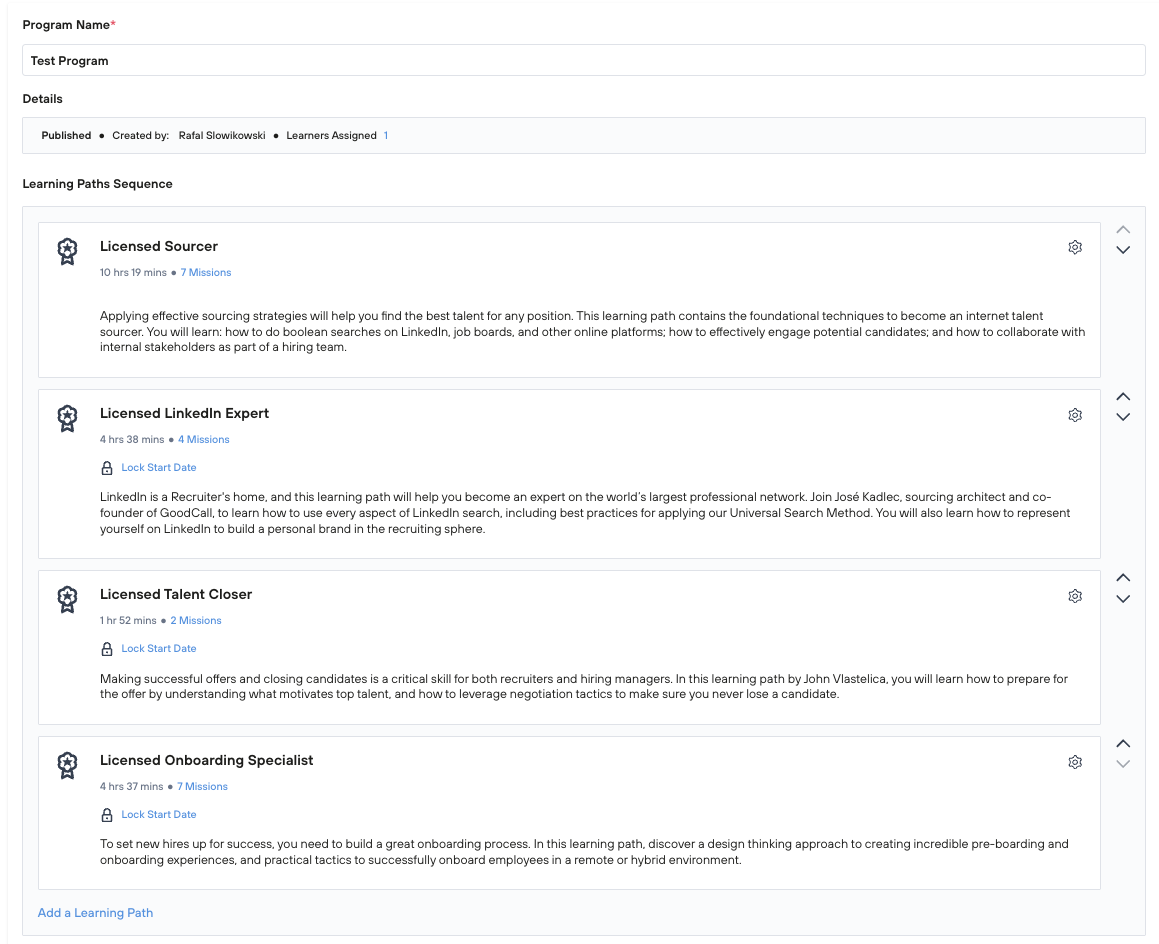Click the Licensed Talent Closer badge icon
This screenshot has width=1159, height=944.
pos(67,599)
